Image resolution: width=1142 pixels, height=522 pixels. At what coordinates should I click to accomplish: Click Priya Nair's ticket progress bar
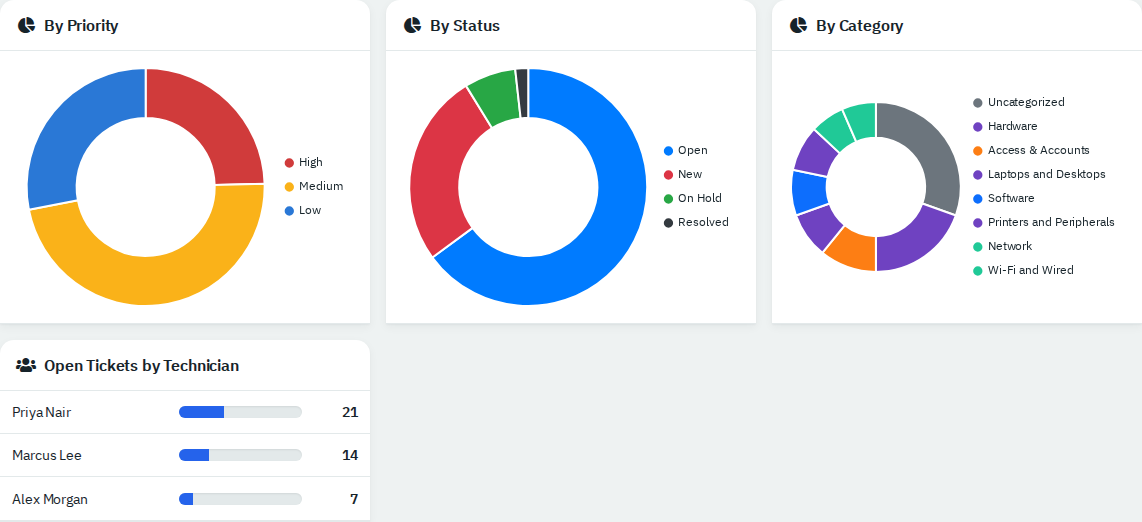click(240, 412)
